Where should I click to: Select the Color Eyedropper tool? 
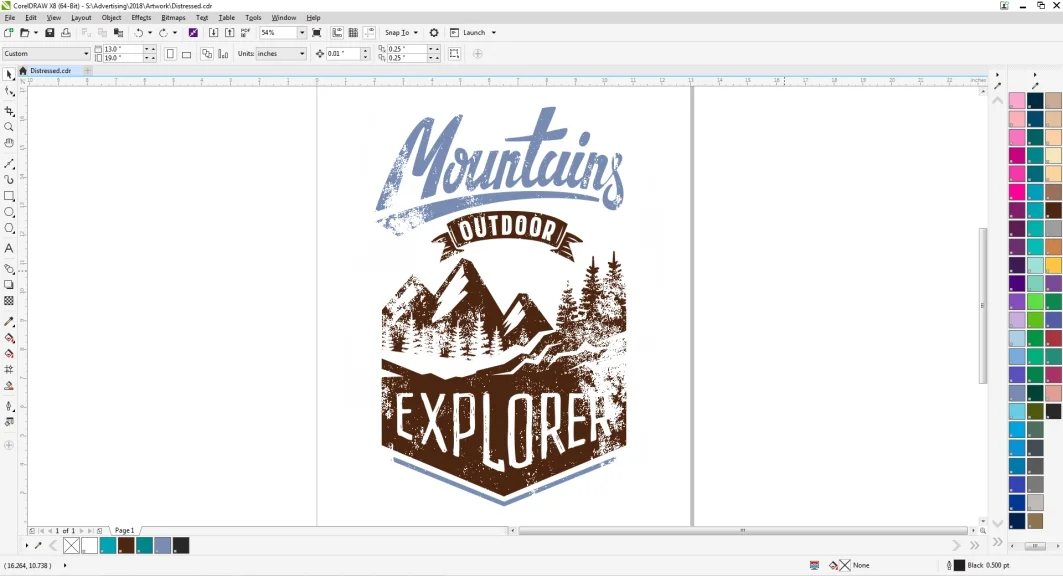[9, 321]
